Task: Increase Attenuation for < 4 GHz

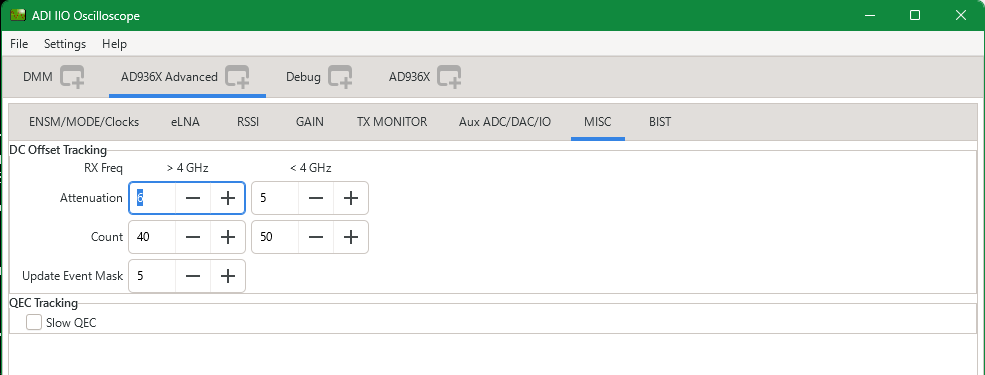Action: pyautogui.click(x=351, y=198)
